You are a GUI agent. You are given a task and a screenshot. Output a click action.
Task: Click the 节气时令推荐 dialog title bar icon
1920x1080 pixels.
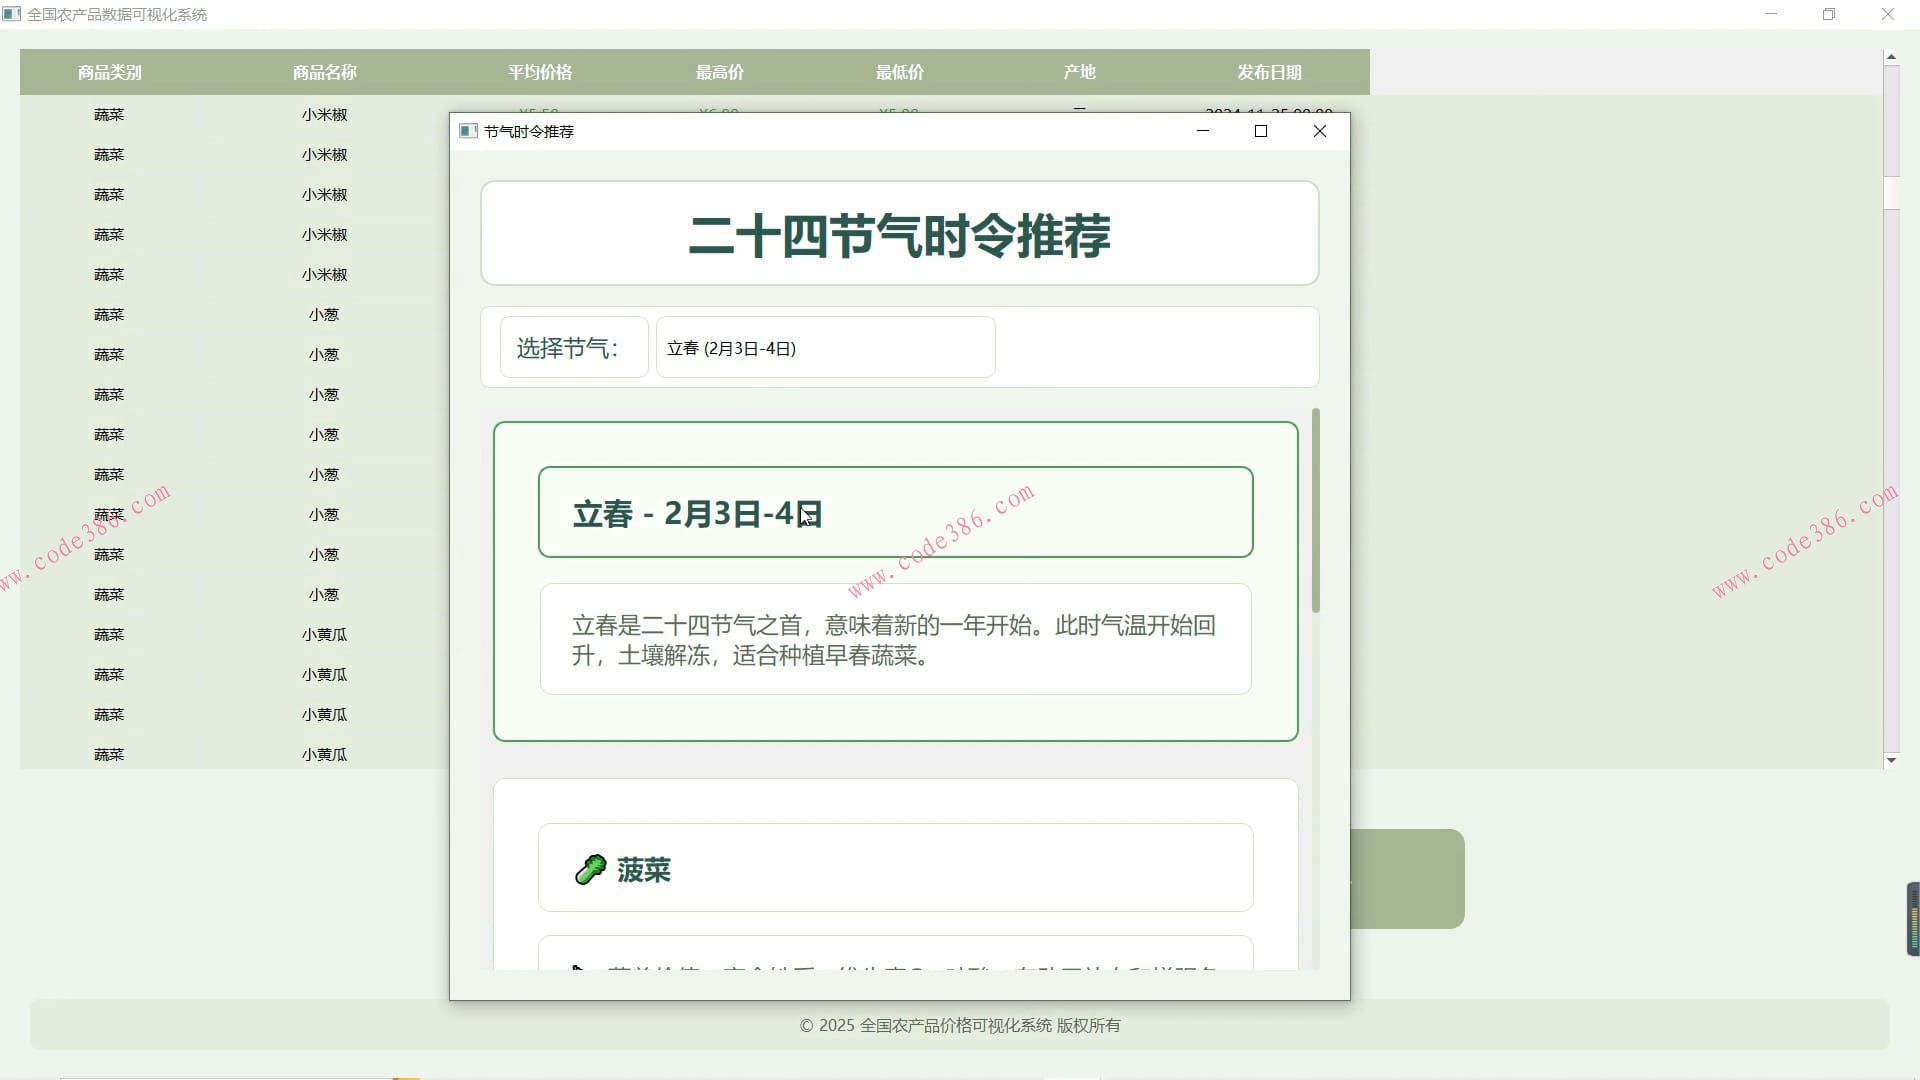click(467, 131)
